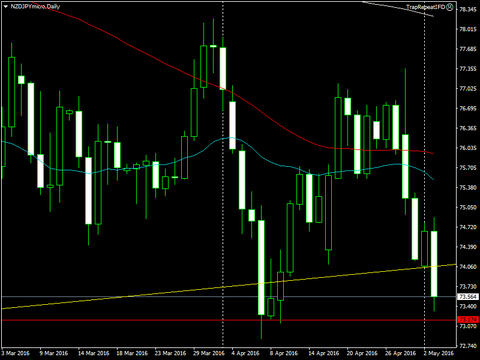Click the current bid price label 73.564
The image size is (480, 360).
[468, 296]
